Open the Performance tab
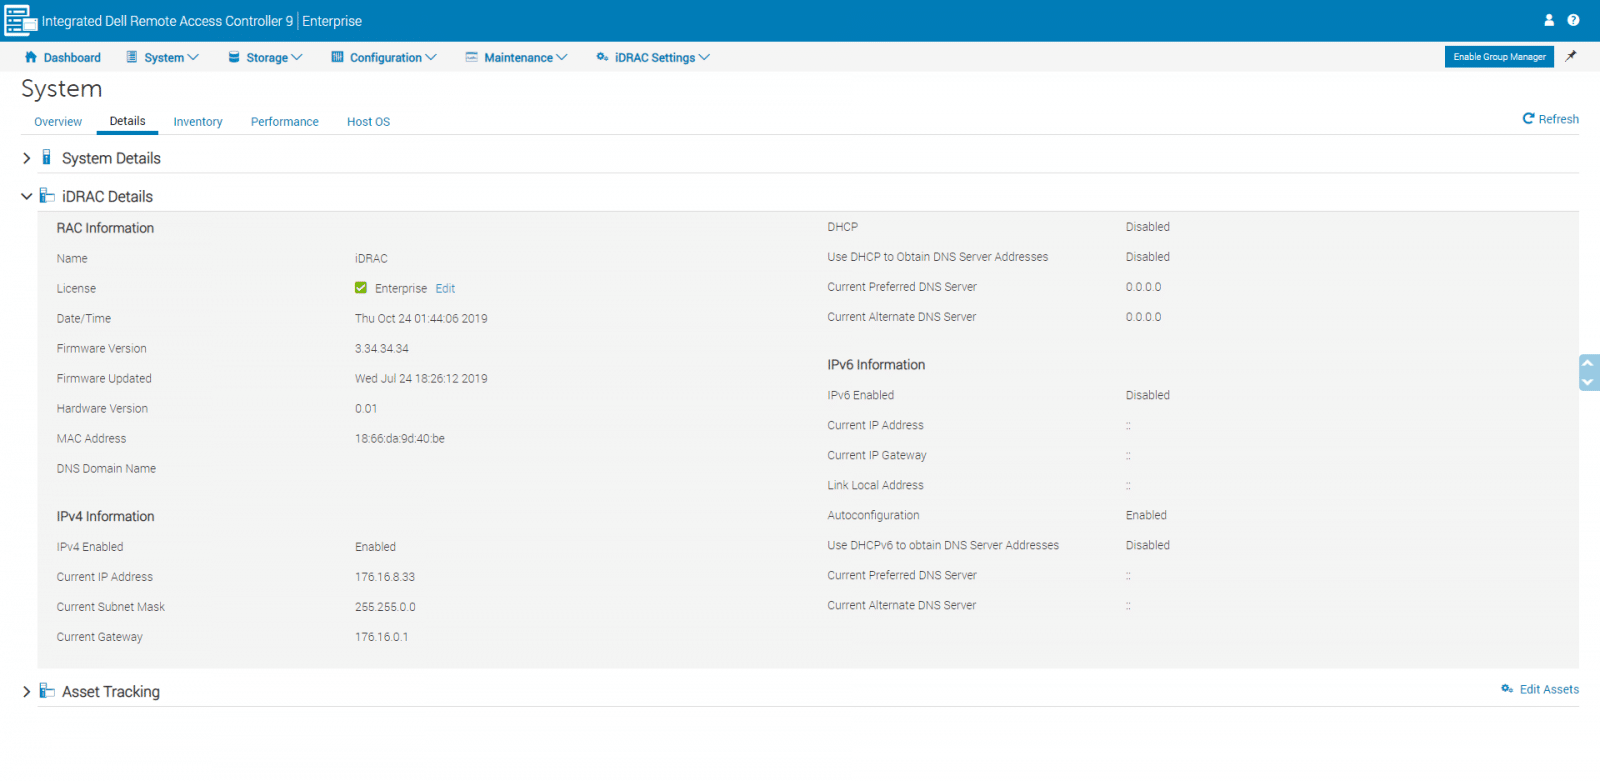 click(x=285, y=122)
